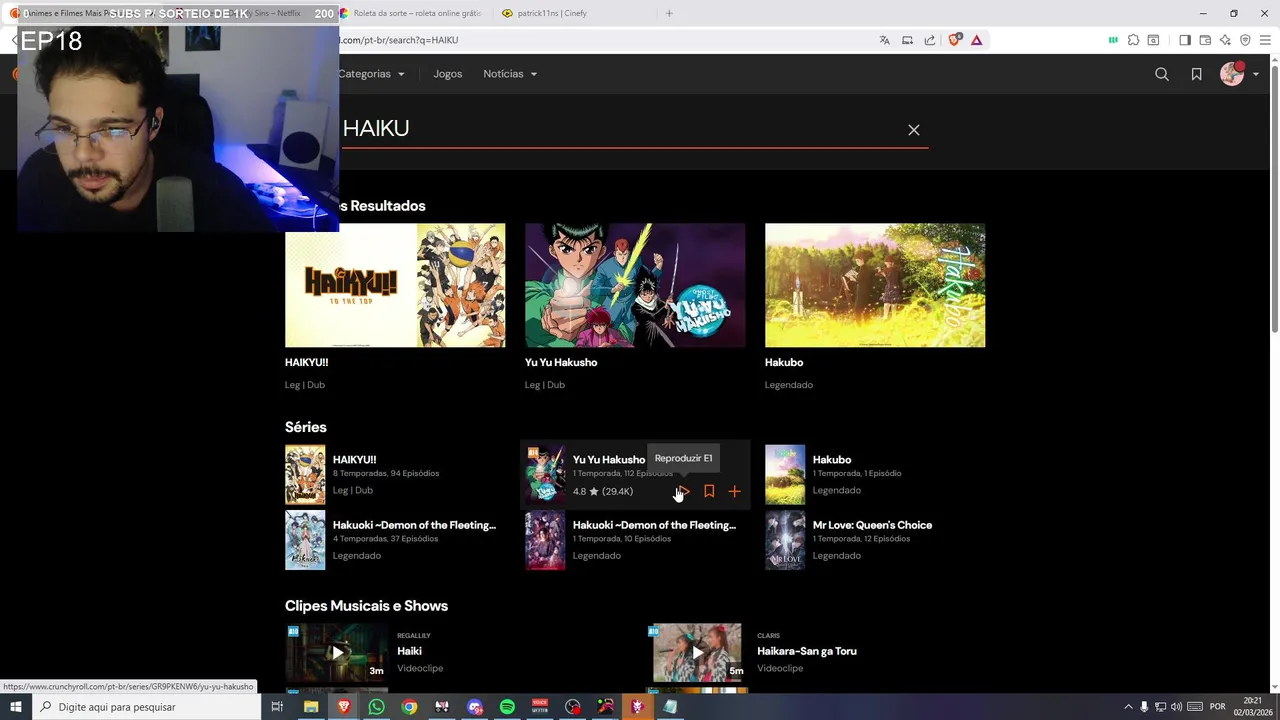Click the share page icon in address bar
The height and width of the screenshot is (720, 1280).
click(x=930, y=40)
